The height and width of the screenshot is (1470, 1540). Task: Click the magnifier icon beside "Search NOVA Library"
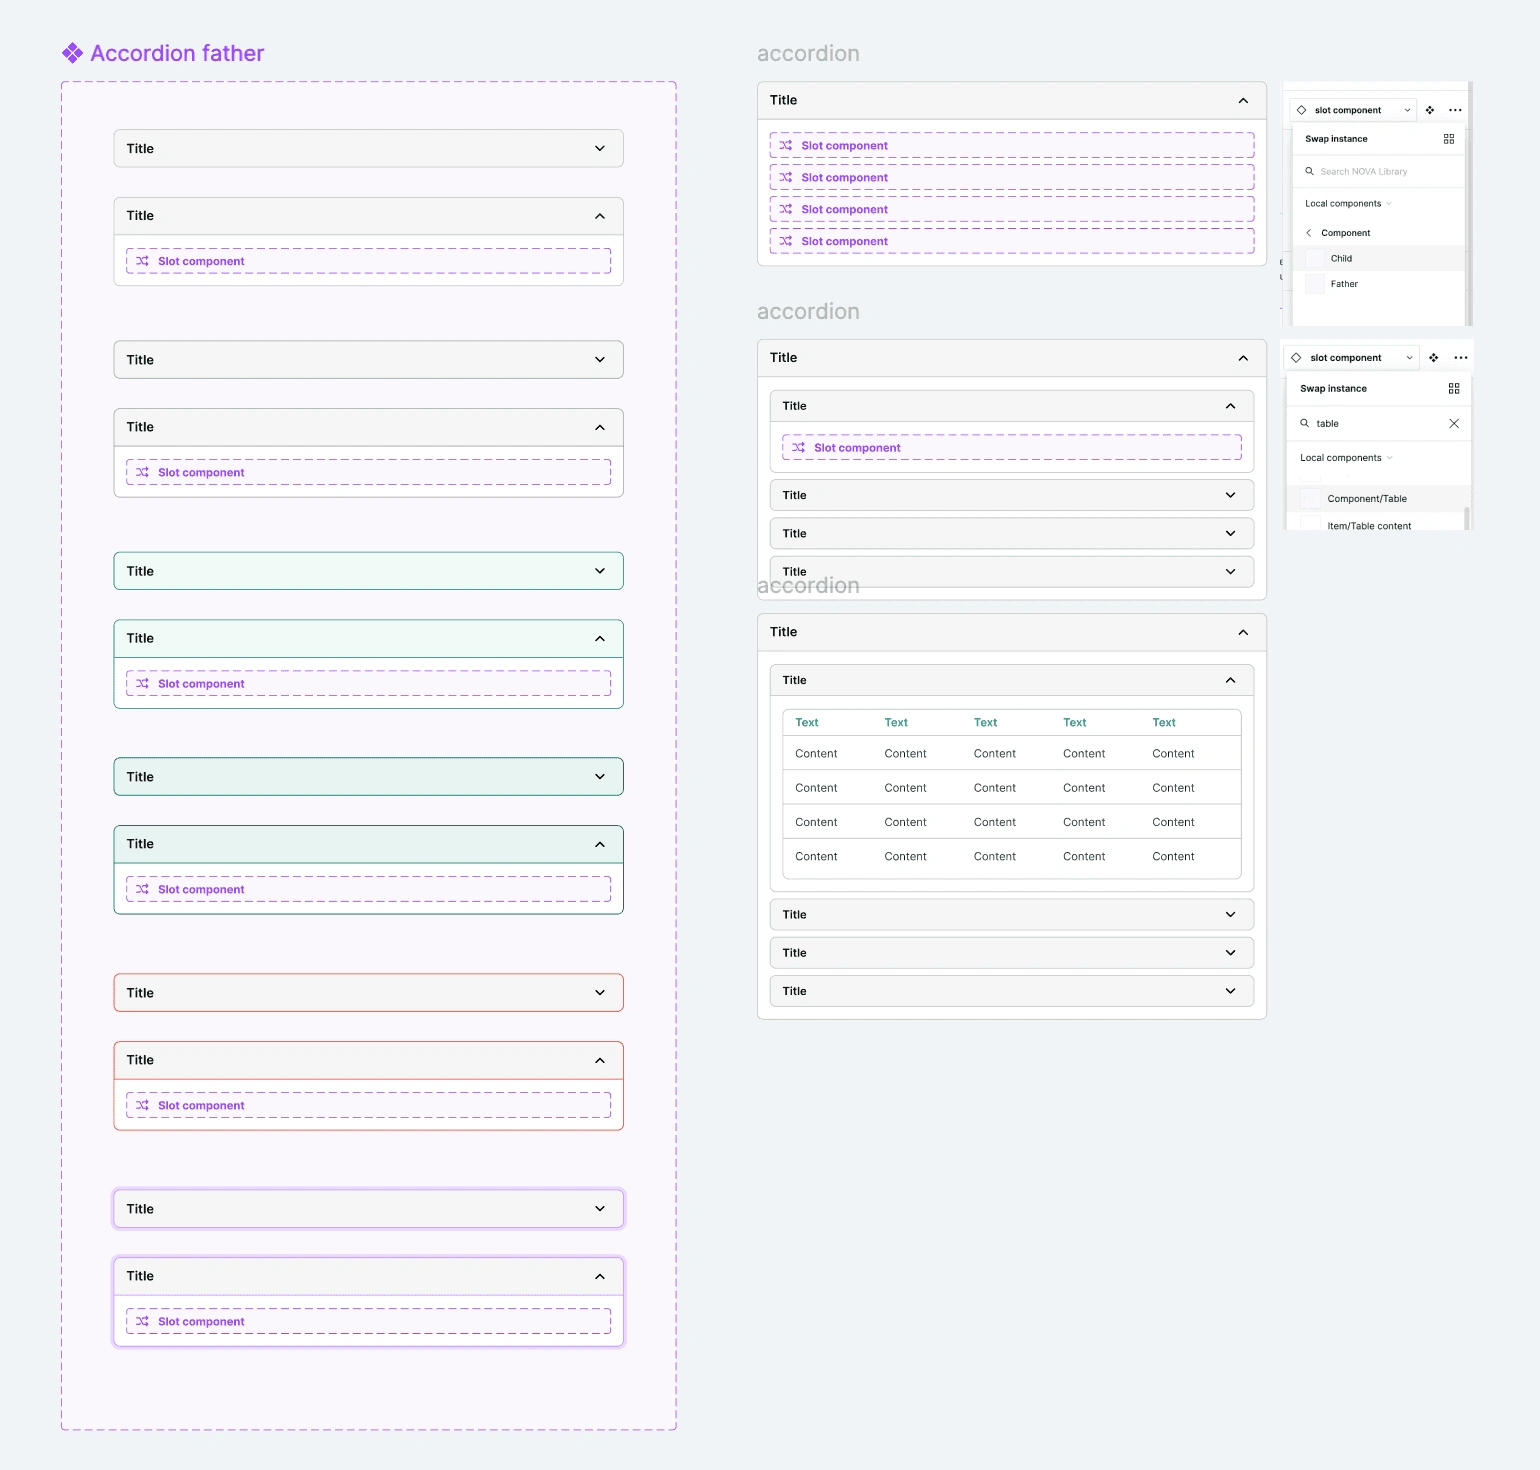(1309, 172)
